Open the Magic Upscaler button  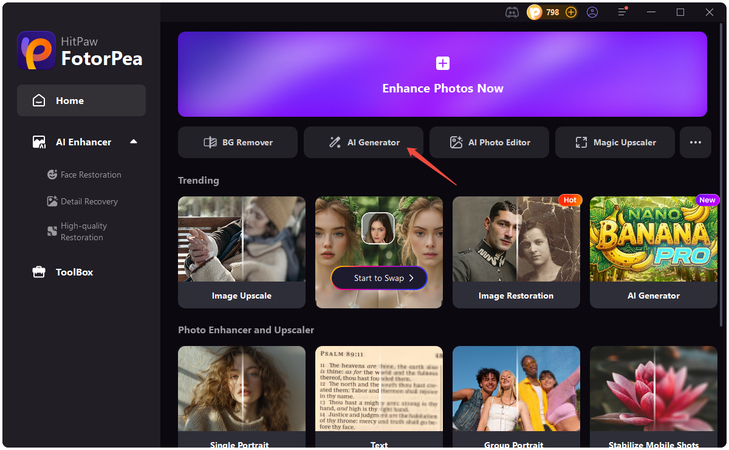click(x=615, y=142)
